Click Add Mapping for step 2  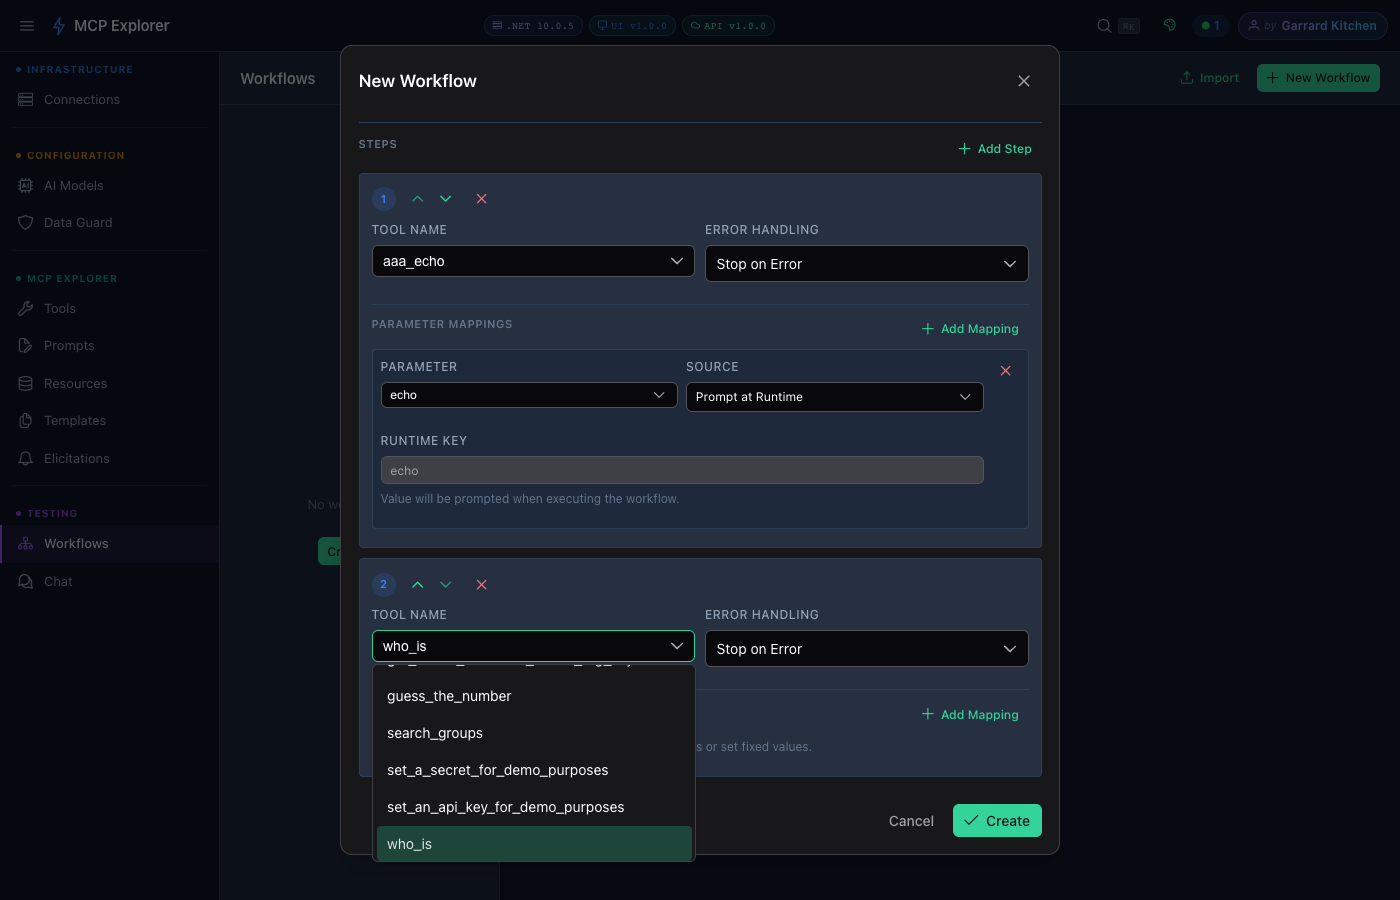969,714
